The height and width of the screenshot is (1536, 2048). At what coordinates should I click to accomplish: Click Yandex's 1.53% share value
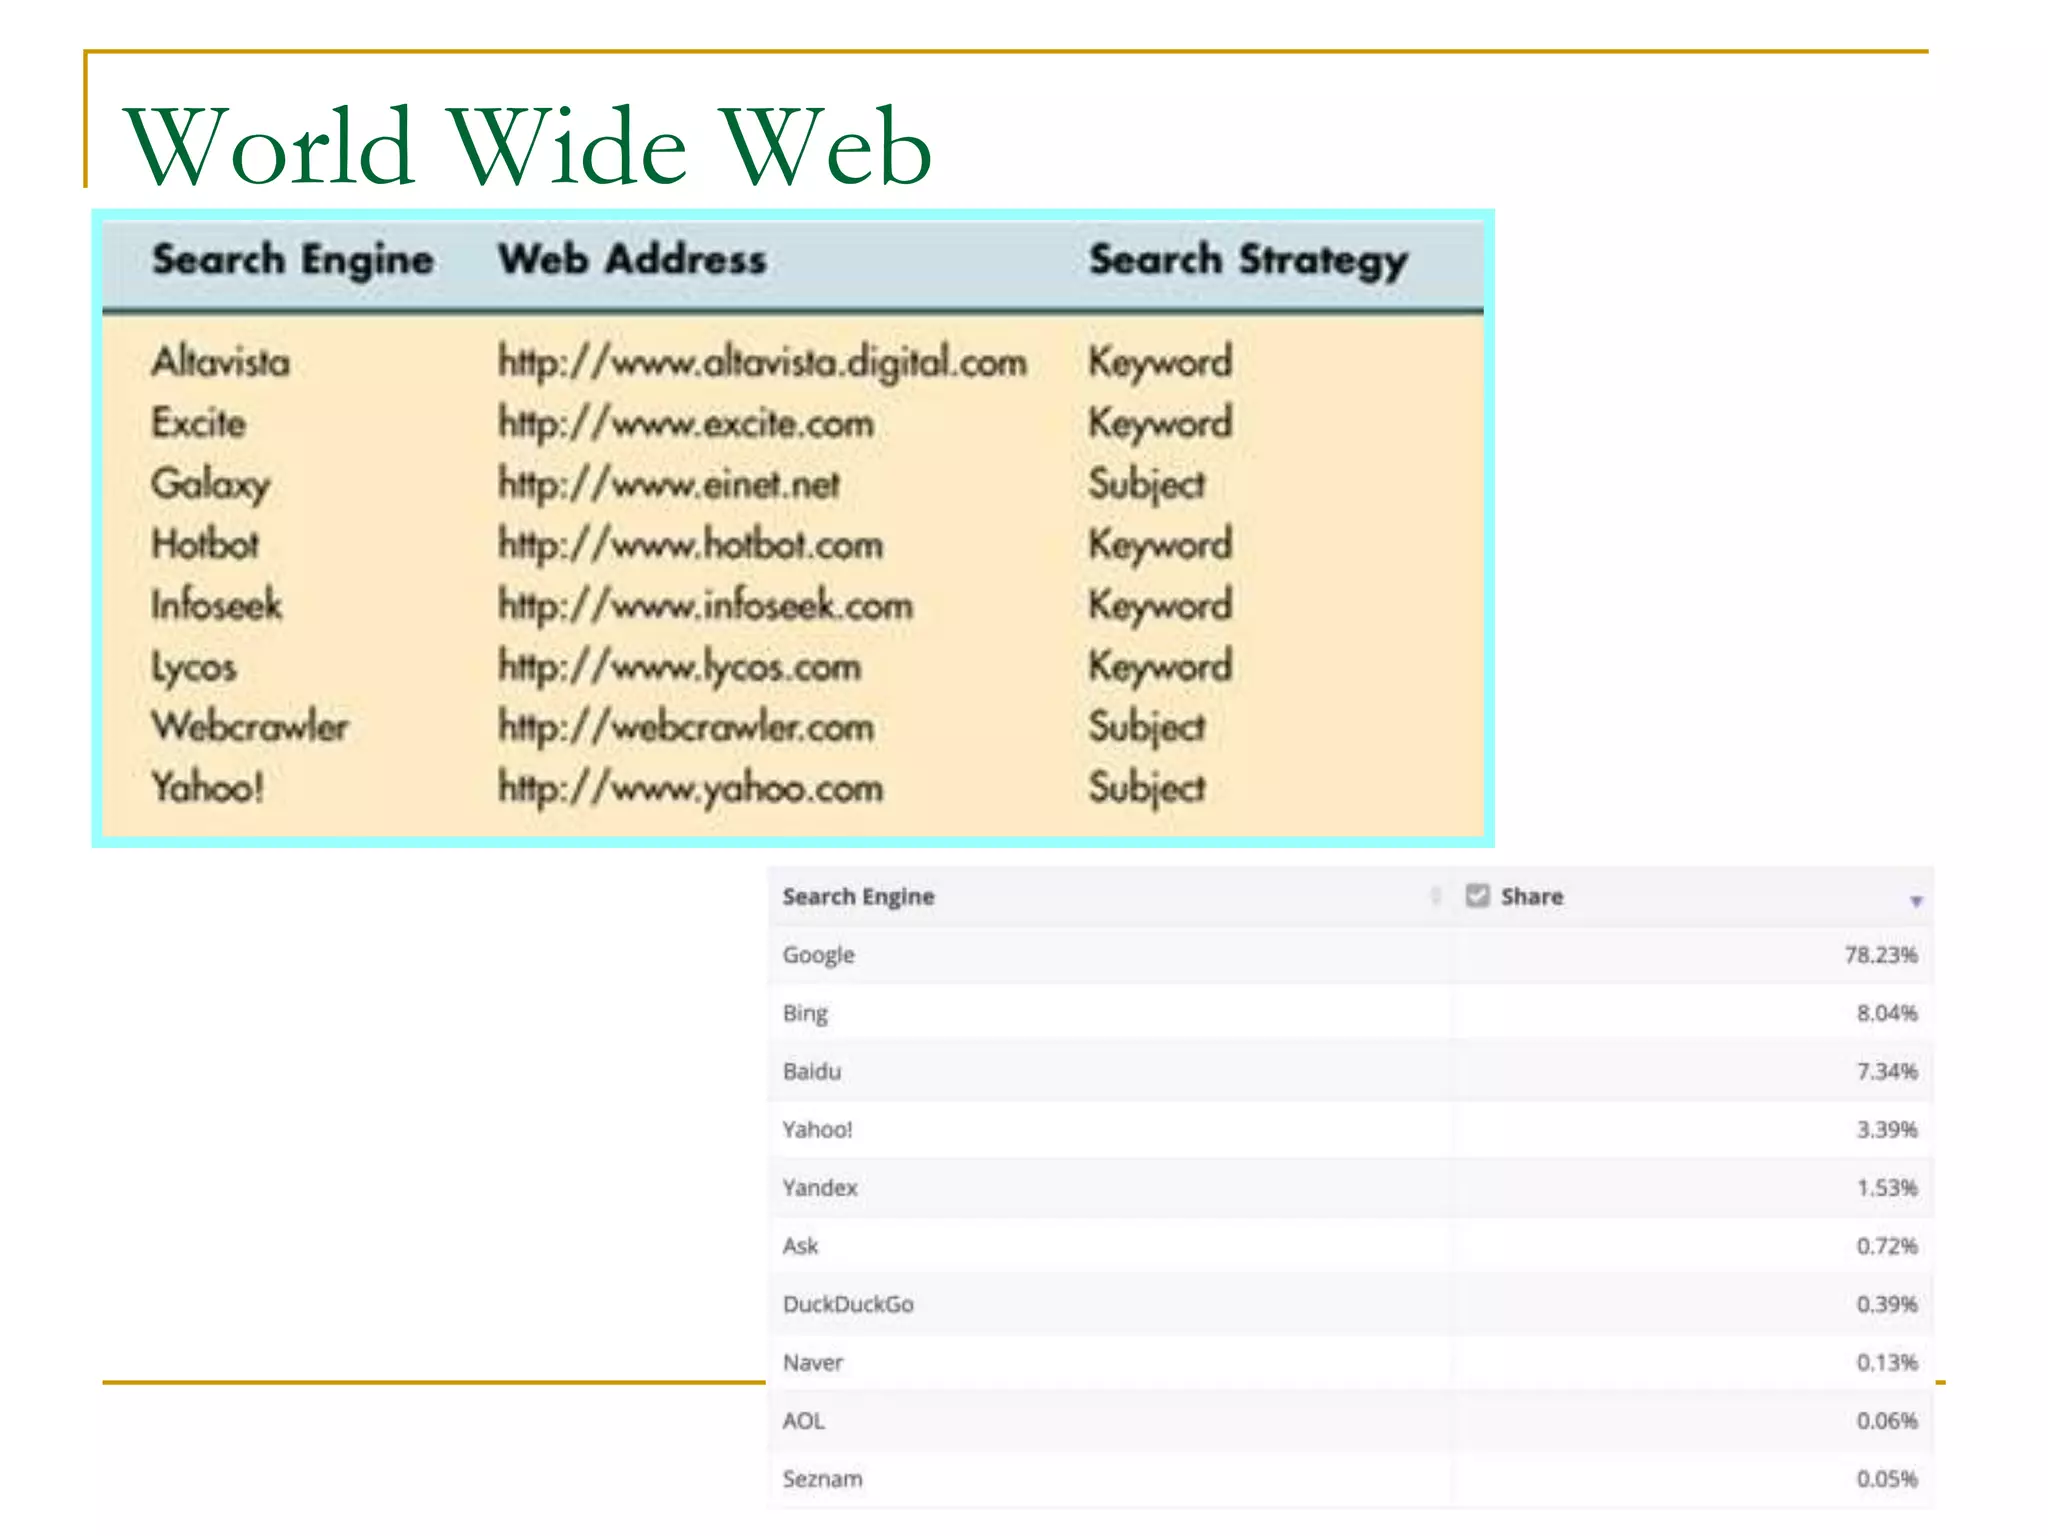coord(1887,1187)
